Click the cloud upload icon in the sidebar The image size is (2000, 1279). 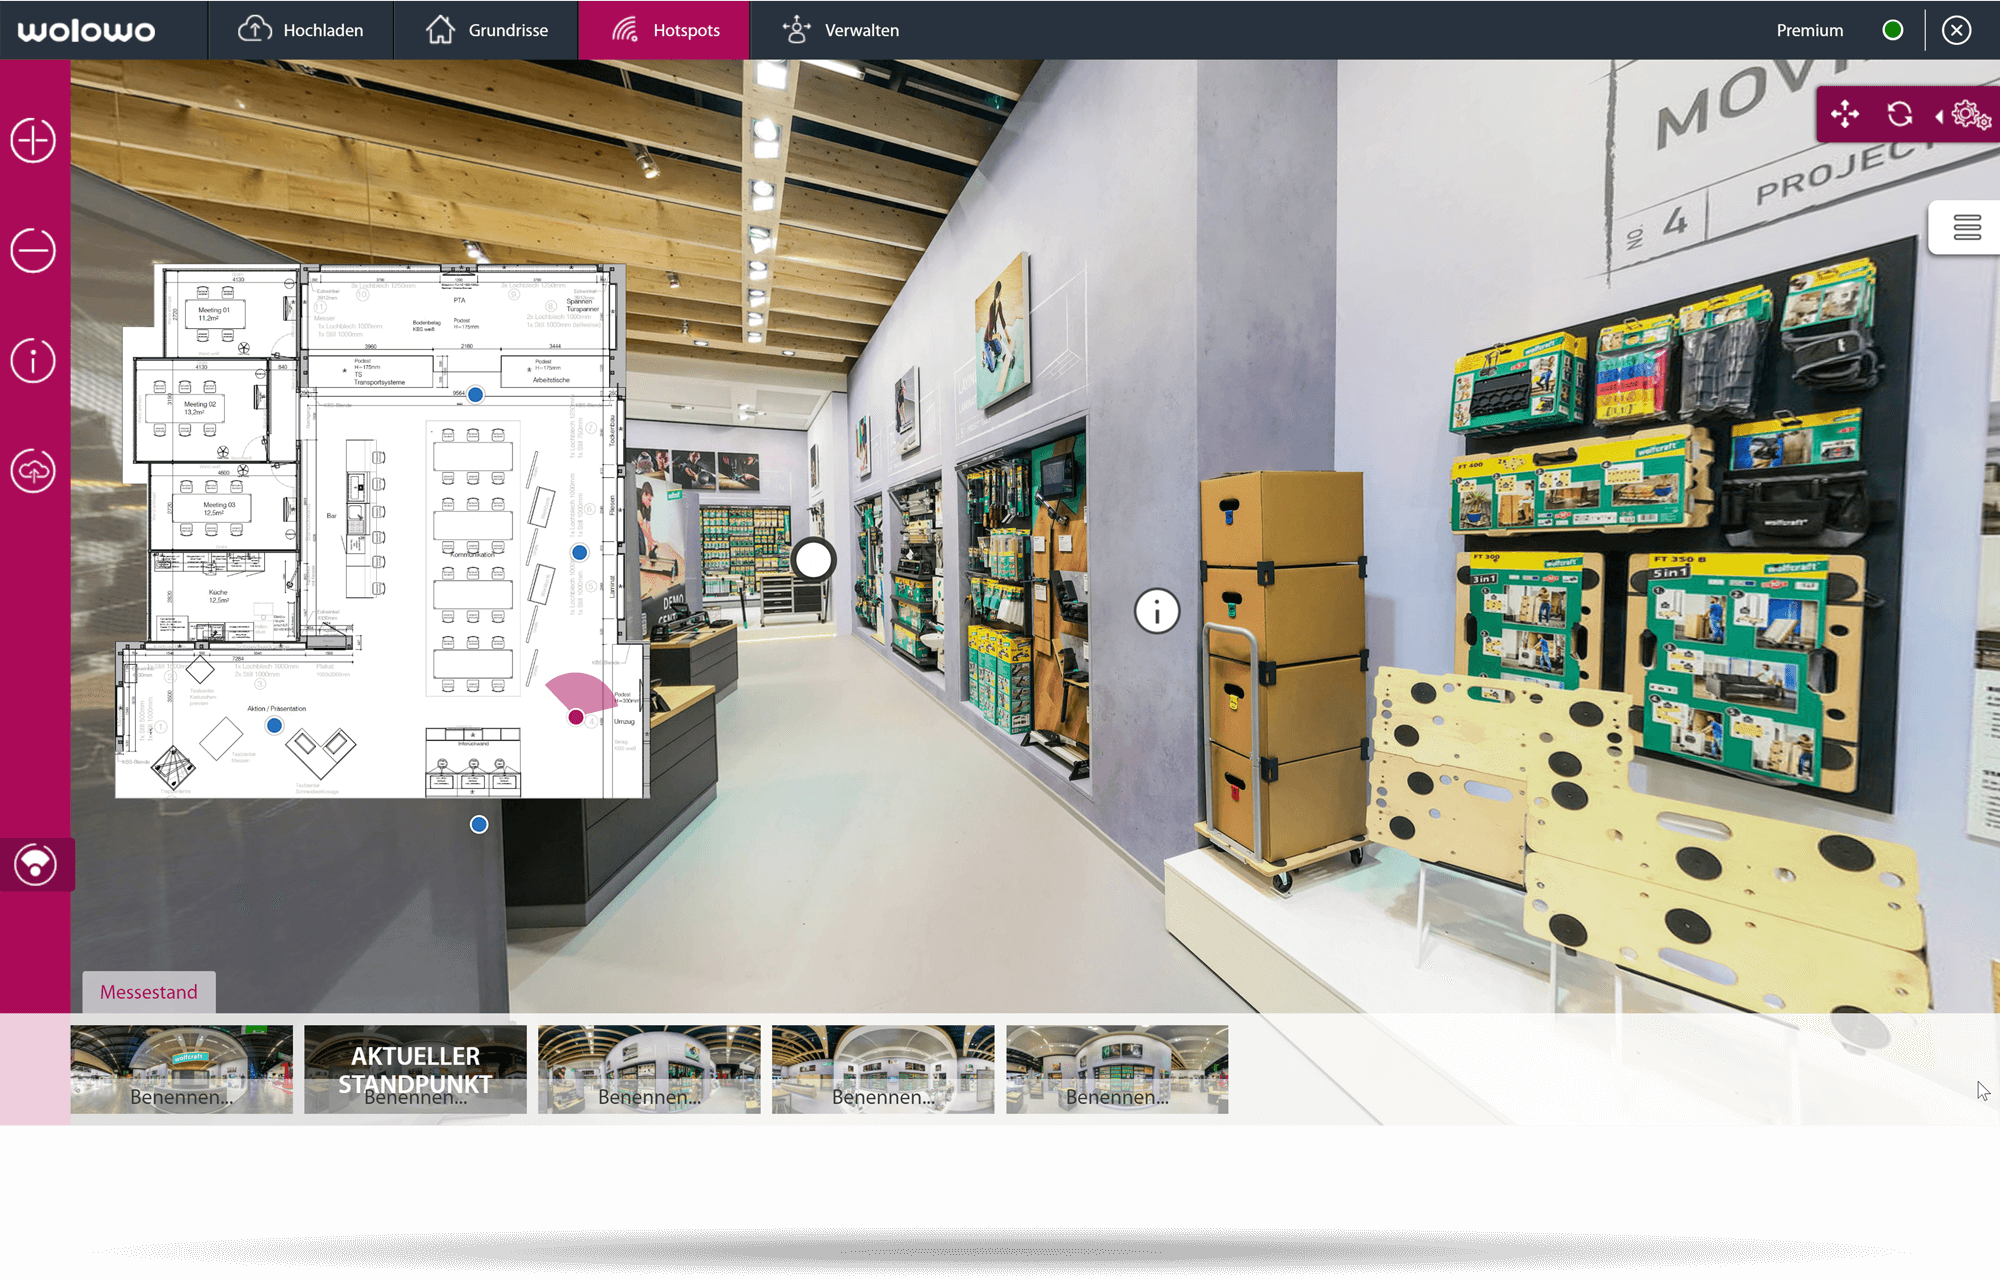pos(33,470)
